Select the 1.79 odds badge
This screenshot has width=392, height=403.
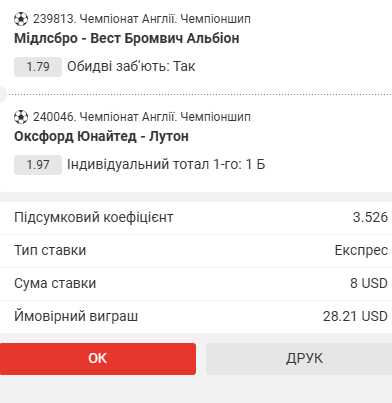[38, 67]
